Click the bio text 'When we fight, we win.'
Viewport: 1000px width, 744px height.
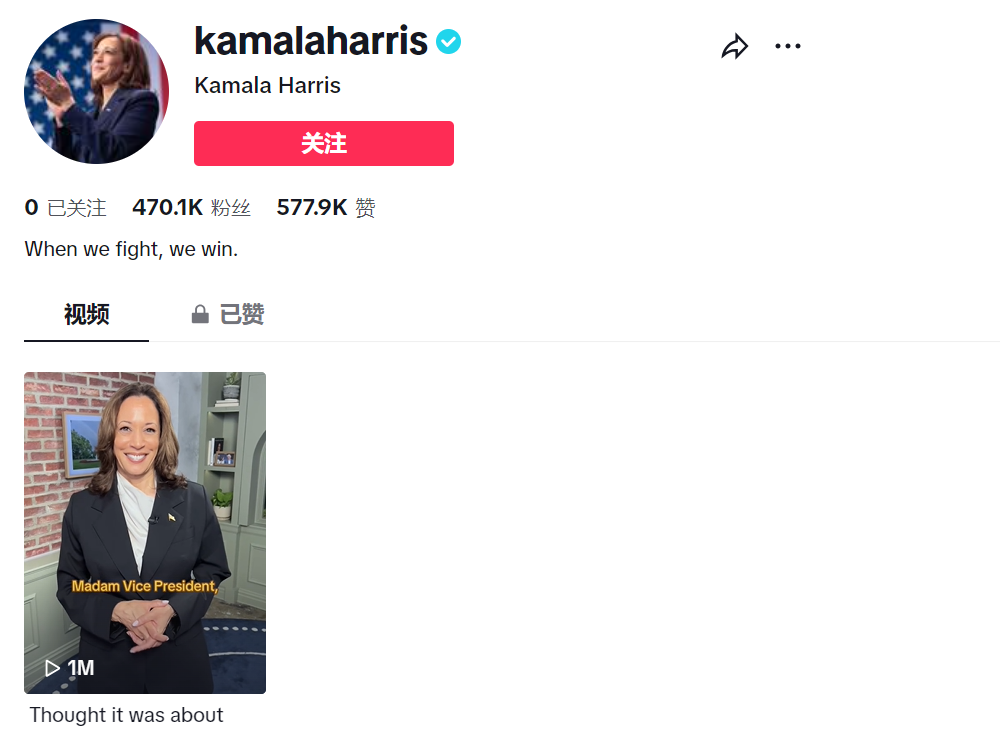[131, 249]
